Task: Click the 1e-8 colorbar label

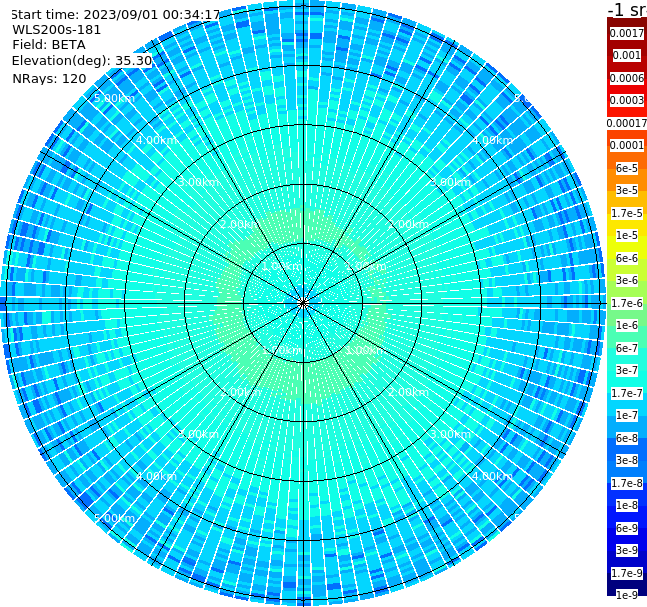Action: coord(627,505)
